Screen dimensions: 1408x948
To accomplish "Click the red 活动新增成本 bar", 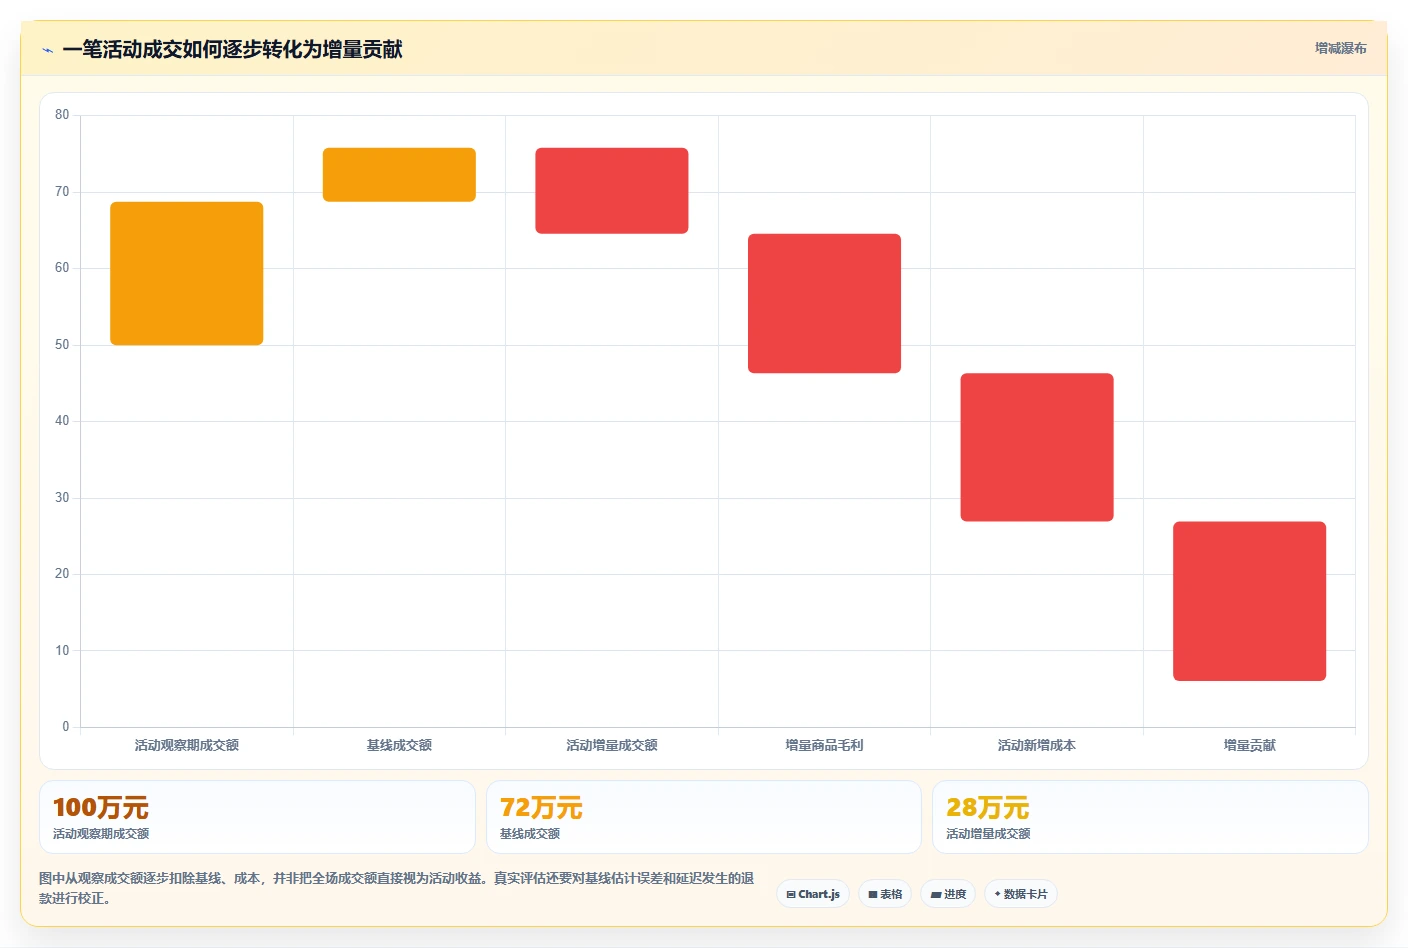I will 1037,447.
